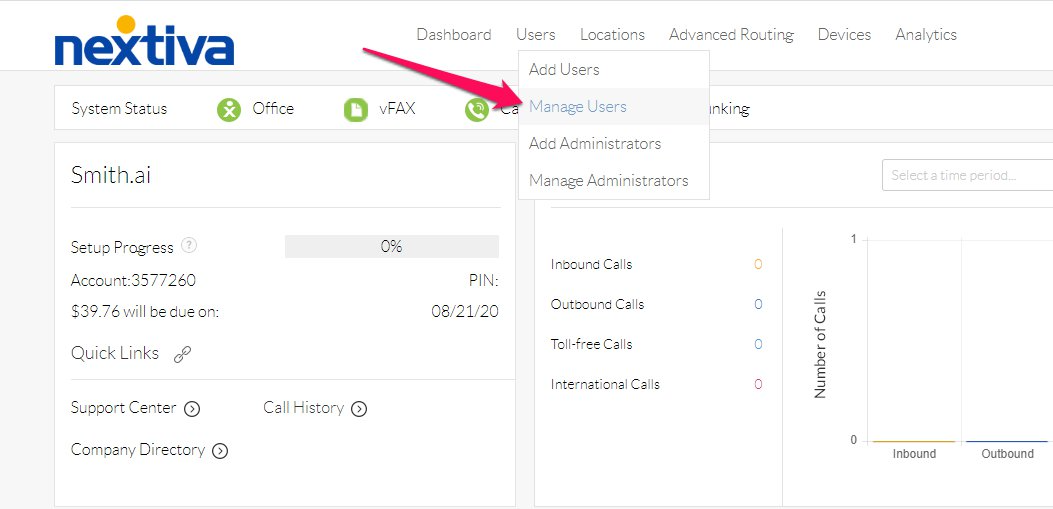Screen dimensions: 1053x509
Task: Click the arrow icon beside Support Center
Action: (192, 409)
